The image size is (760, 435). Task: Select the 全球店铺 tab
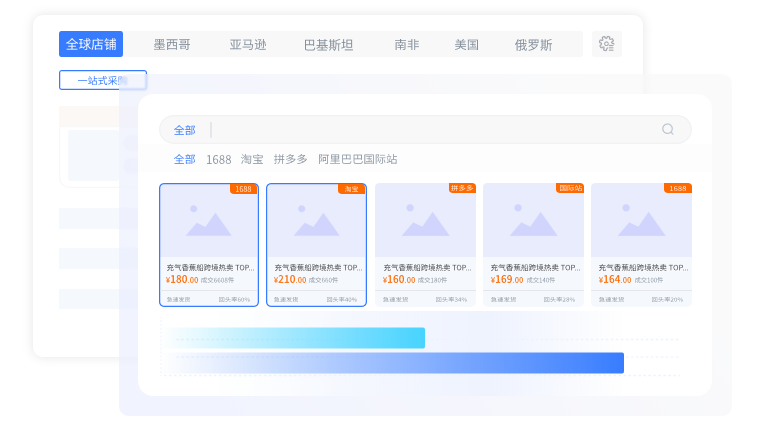click(91, 44)
